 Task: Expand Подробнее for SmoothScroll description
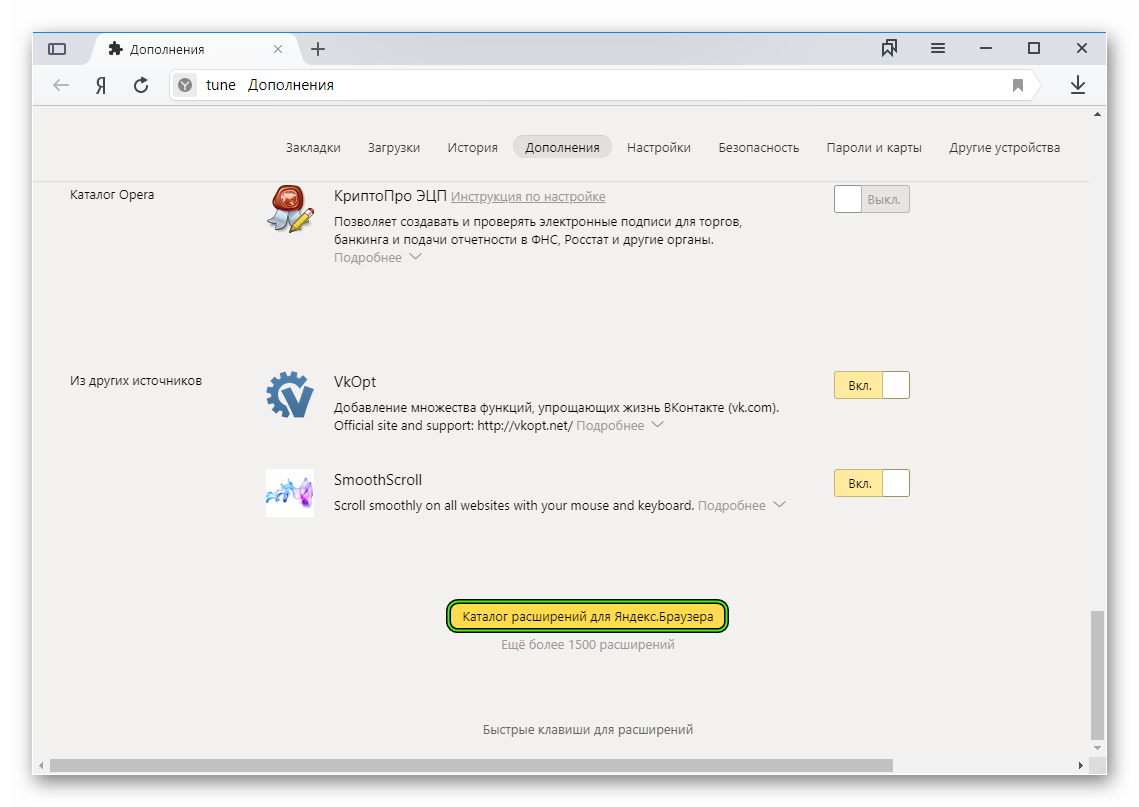[741, 506]
